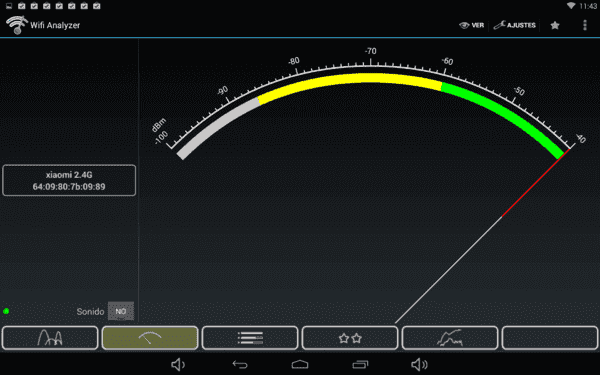This screenshot has width=600, height=375.
Task: Click the -50 gauge label
Action: coord(519,91)
